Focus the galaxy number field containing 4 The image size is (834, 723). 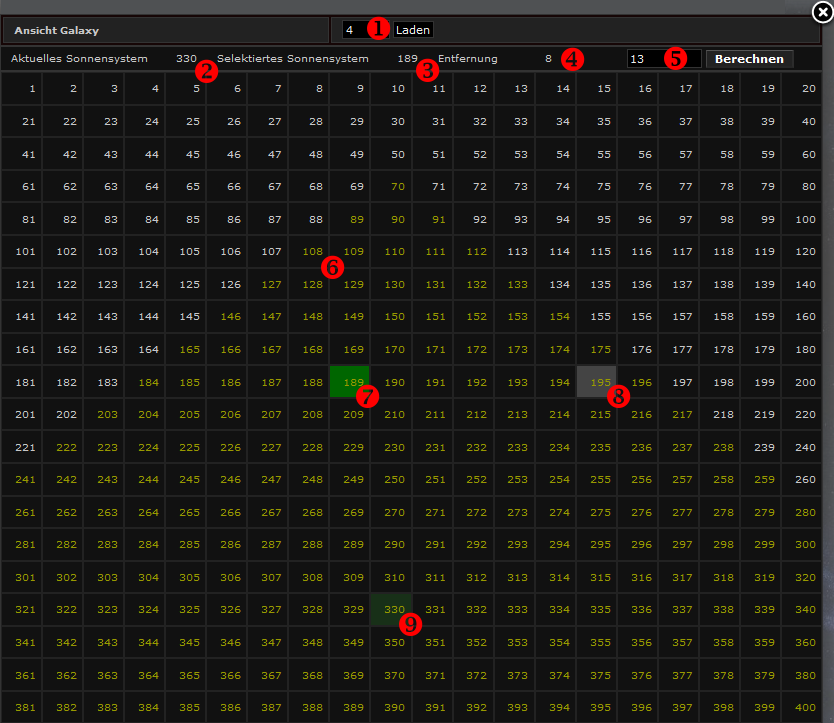point(365,30)
